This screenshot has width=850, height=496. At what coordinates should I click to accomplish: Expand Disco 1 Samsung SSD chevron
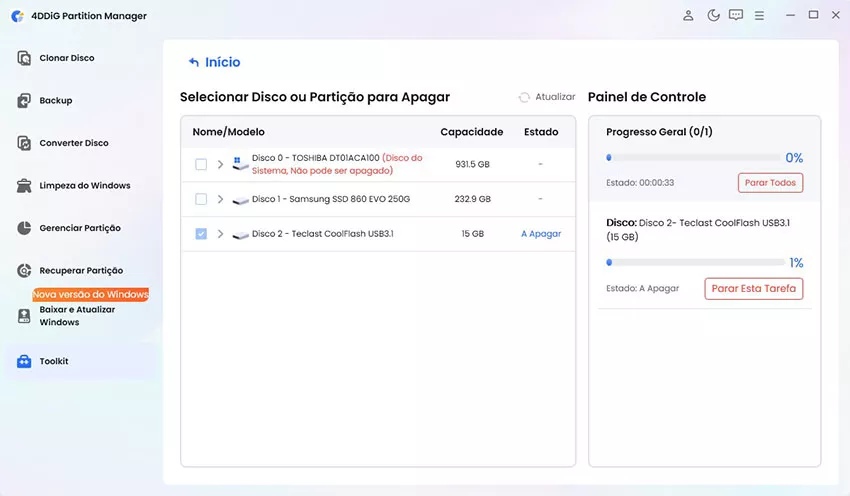click(220, 199)
